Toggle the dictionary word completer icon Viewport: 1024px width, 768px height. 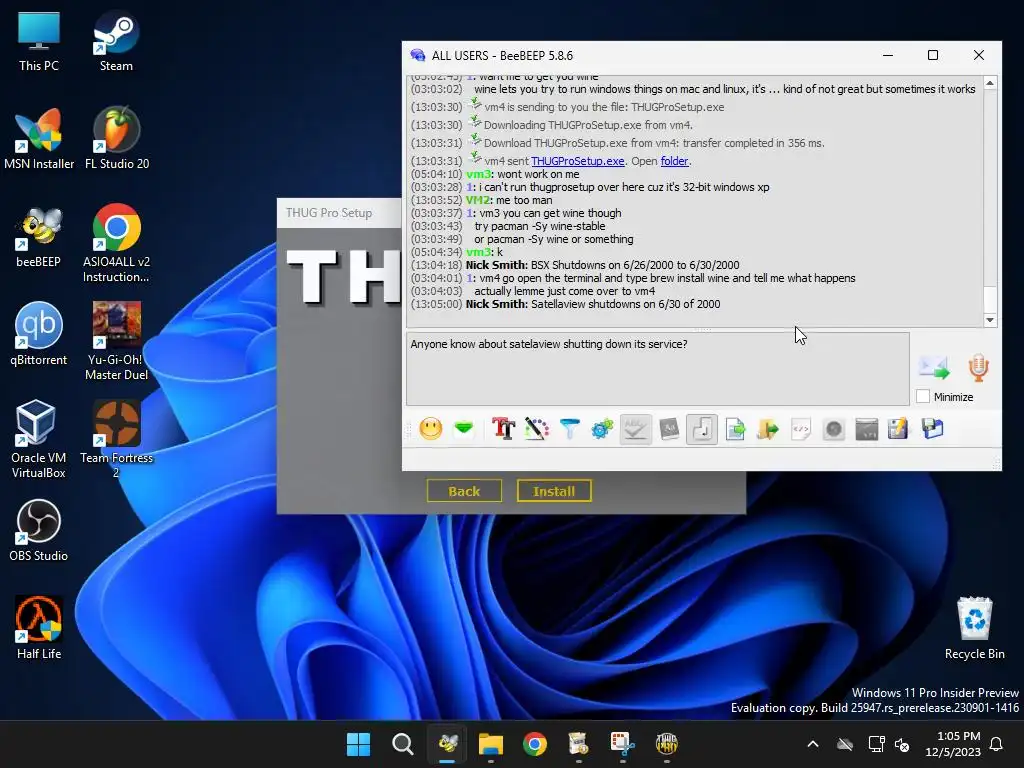point(669,429)
